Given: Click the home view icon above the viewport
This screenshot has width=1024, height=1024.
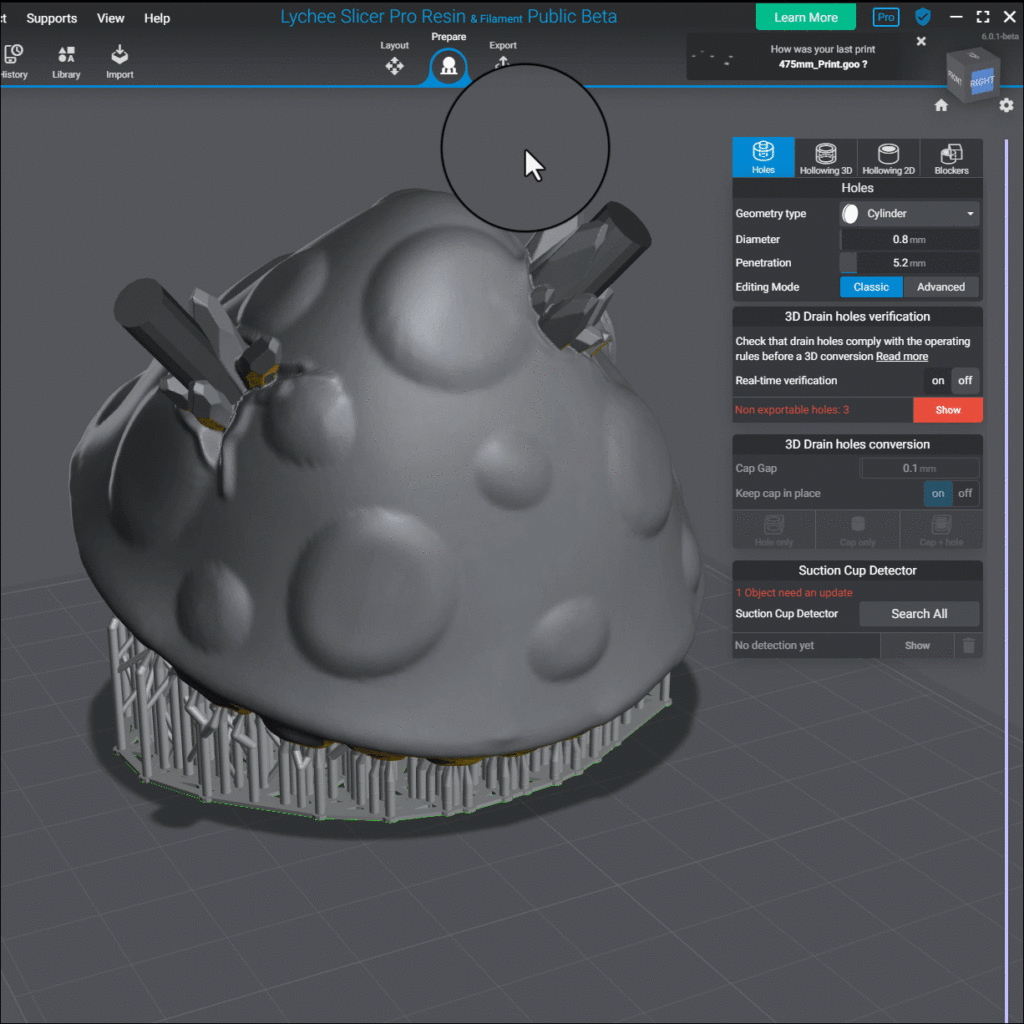Looking at the screenshot, I should [x=941, y=104].
